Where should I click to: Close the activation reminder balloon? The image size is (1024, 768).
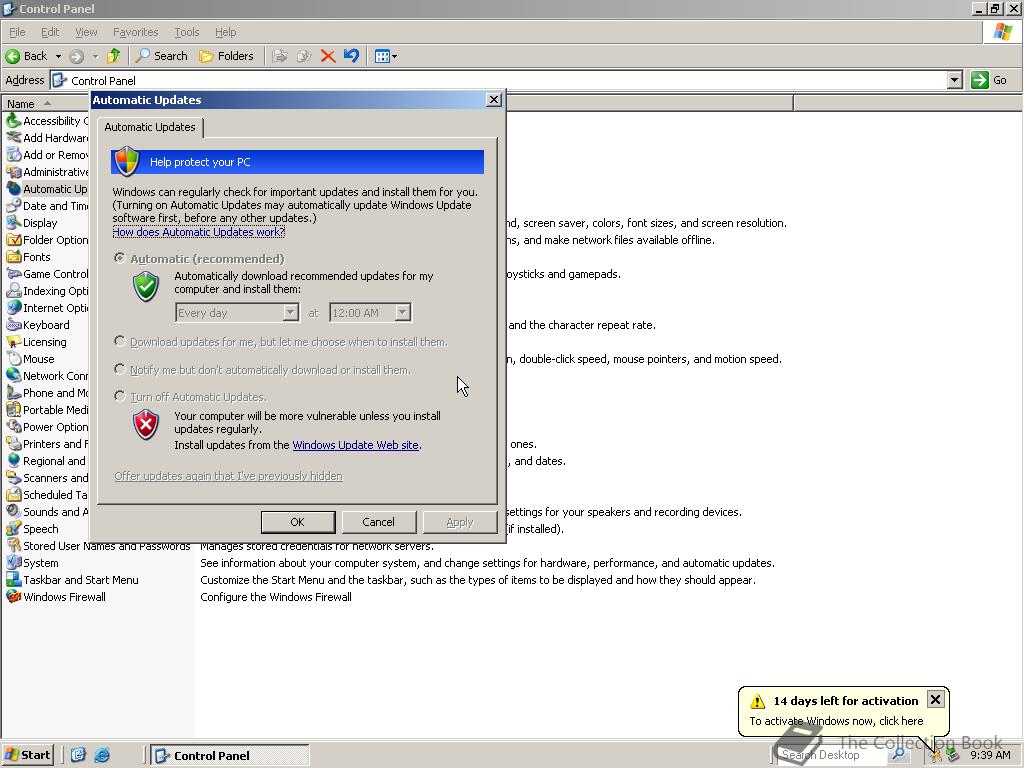tap(935, 699)
